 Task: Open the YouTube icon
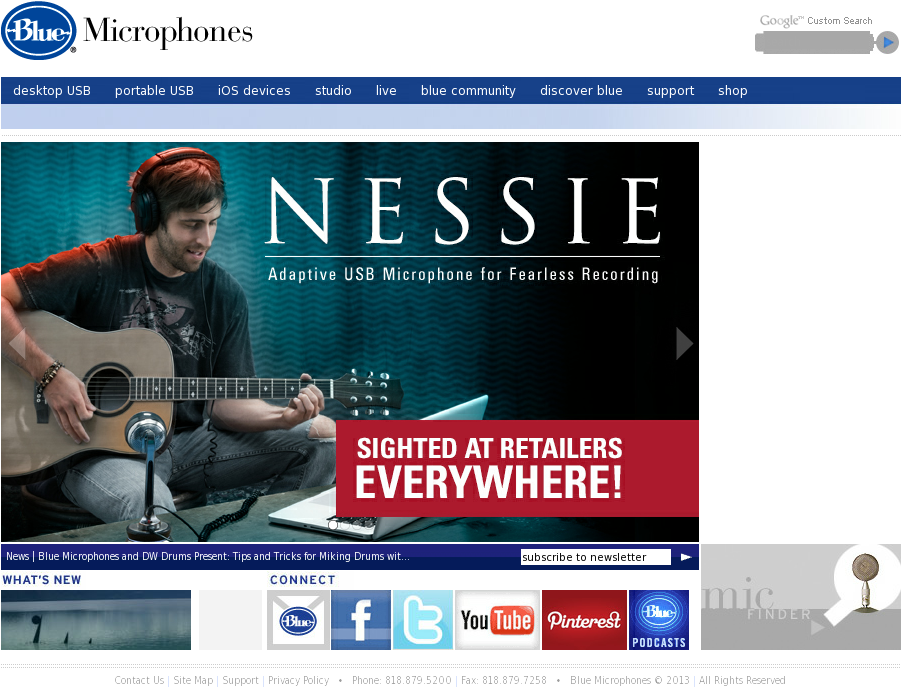[498, 620]
